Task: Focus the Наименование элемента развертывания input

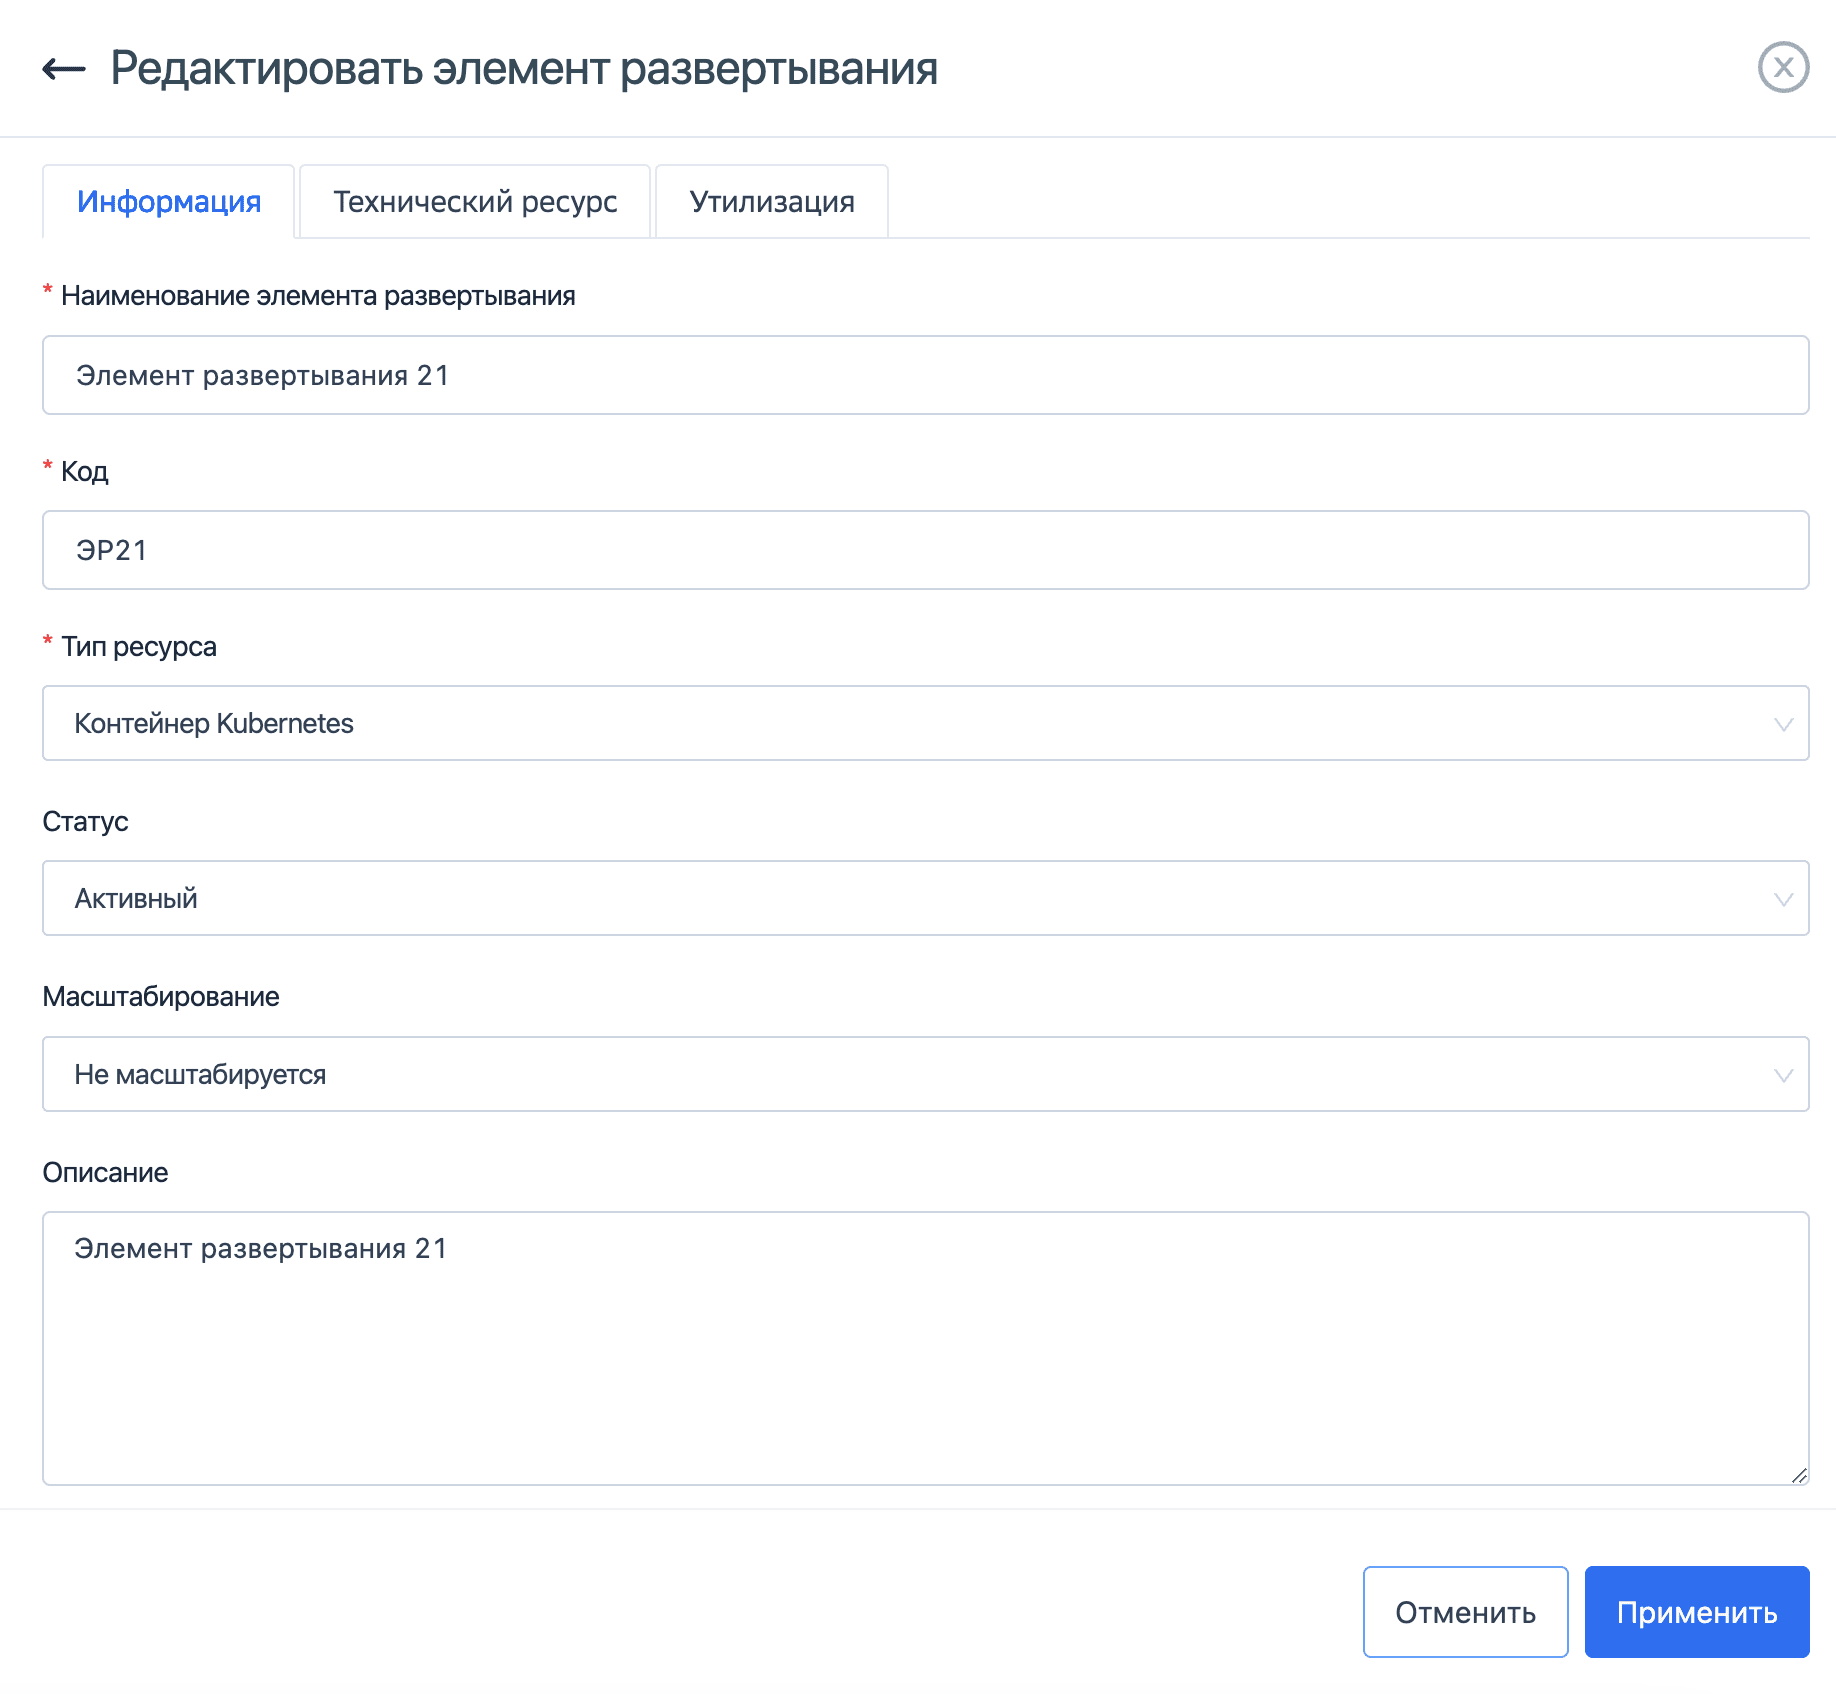Action: (x=900, y=375)
